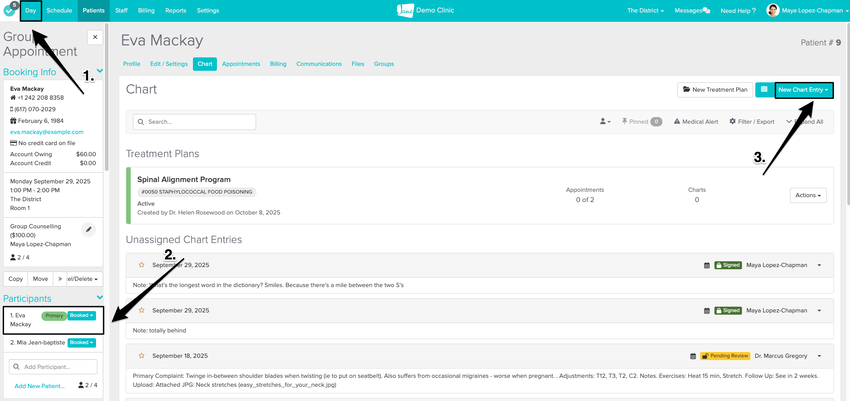Star the September 18 chart entry
This screenshot has height=401, width=850.
[142, 355]
